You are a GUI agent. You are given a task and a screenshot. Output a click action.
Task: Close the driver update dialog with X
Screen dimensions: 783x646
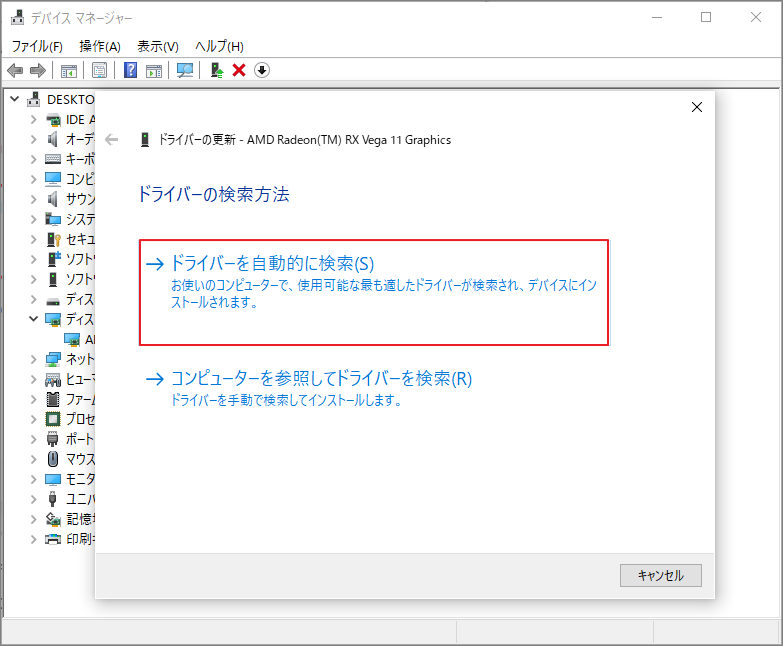click(697, 107)
